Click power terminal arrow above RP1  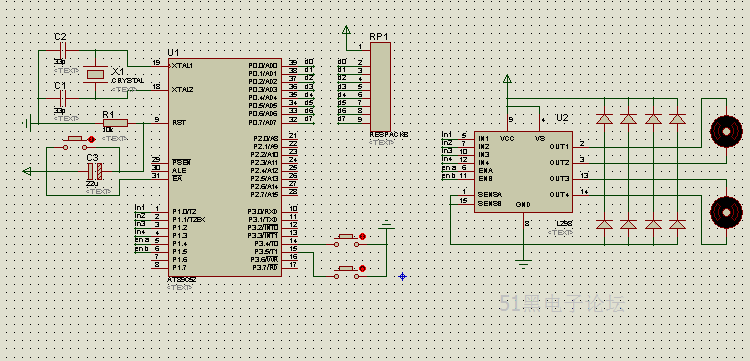coord(346,31)
